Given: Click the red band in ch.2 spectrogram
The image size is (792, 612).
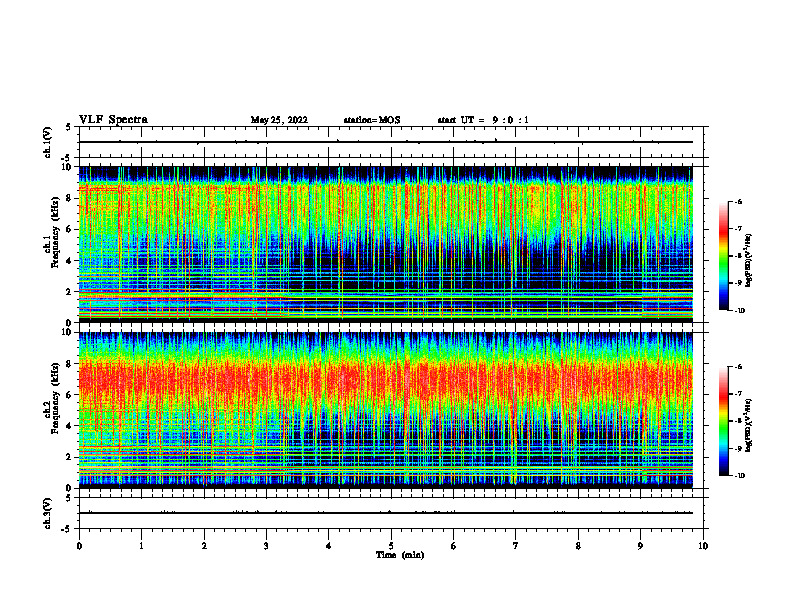Looking at the screenshot, I should (x=385, y=380).
